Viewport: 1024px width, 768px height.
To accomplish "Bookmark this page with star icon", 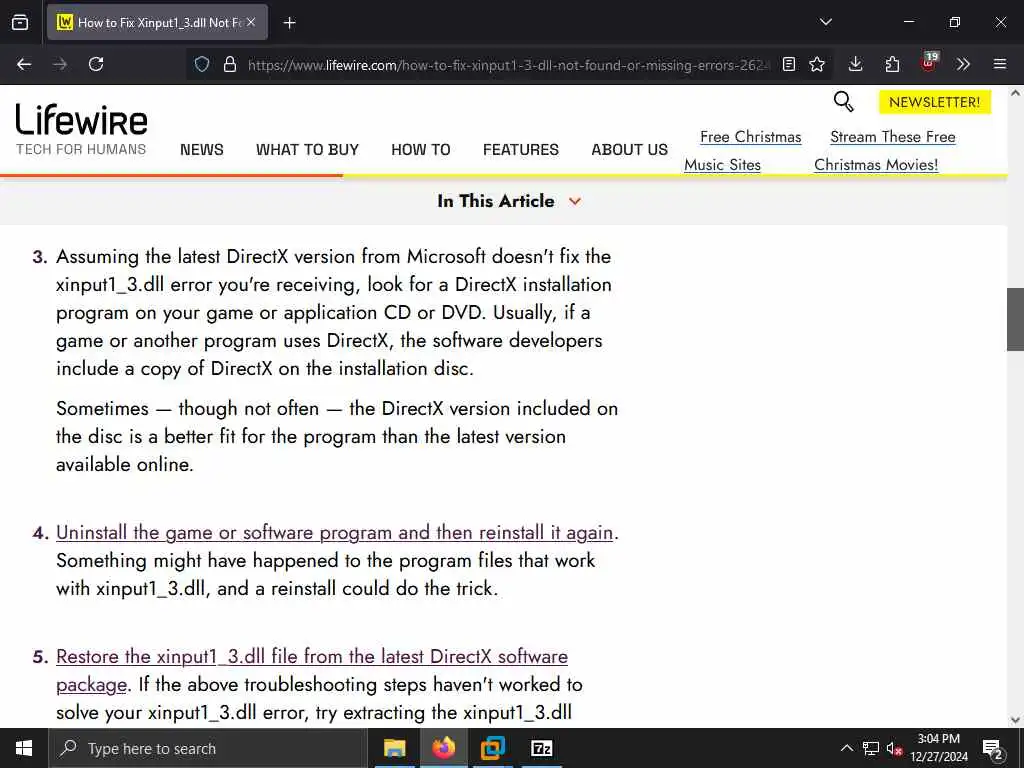I will coord(816,64).
